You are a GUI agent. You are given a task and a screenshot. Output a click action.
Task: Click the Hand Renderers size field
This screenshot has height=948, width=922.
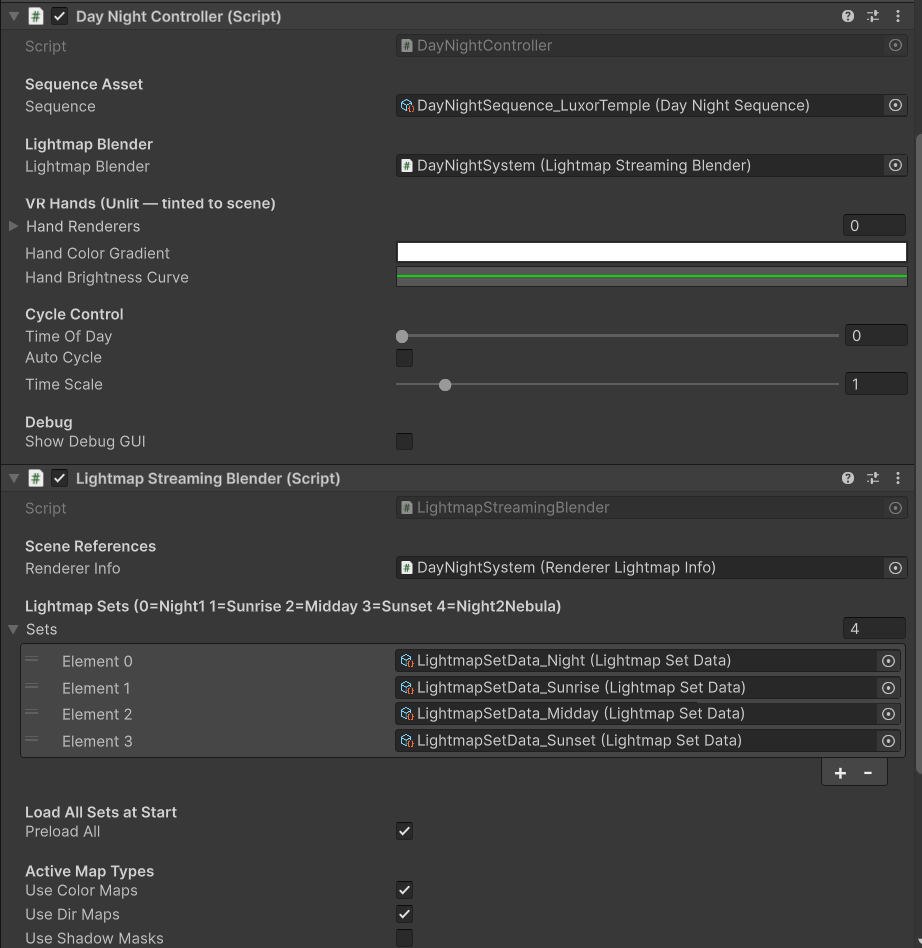(x=874, y=226)
